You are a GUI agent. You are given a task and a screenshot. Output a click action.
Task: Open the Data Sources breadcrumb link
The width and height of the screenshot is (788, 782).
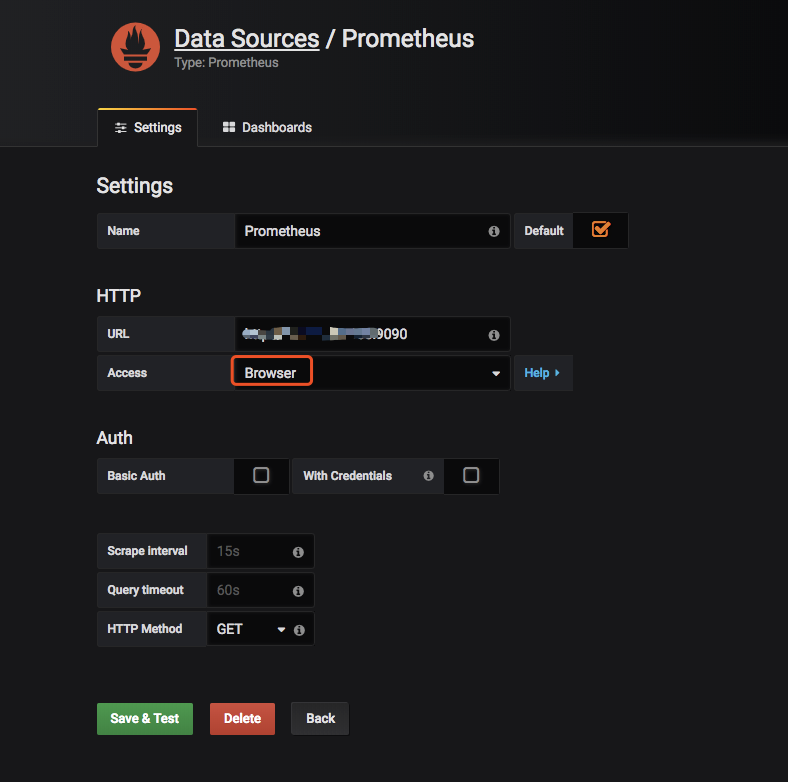[247, 39]
